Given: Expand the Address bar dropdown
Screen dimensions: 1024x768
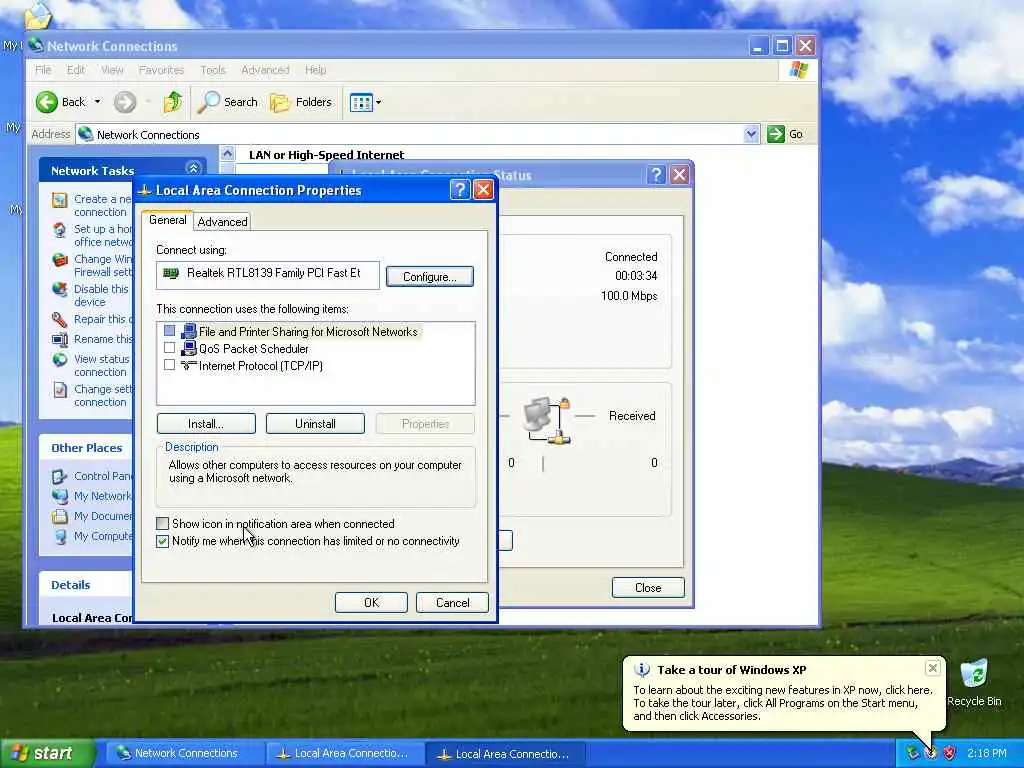Looking at the screenshot, I should (752, 135).
